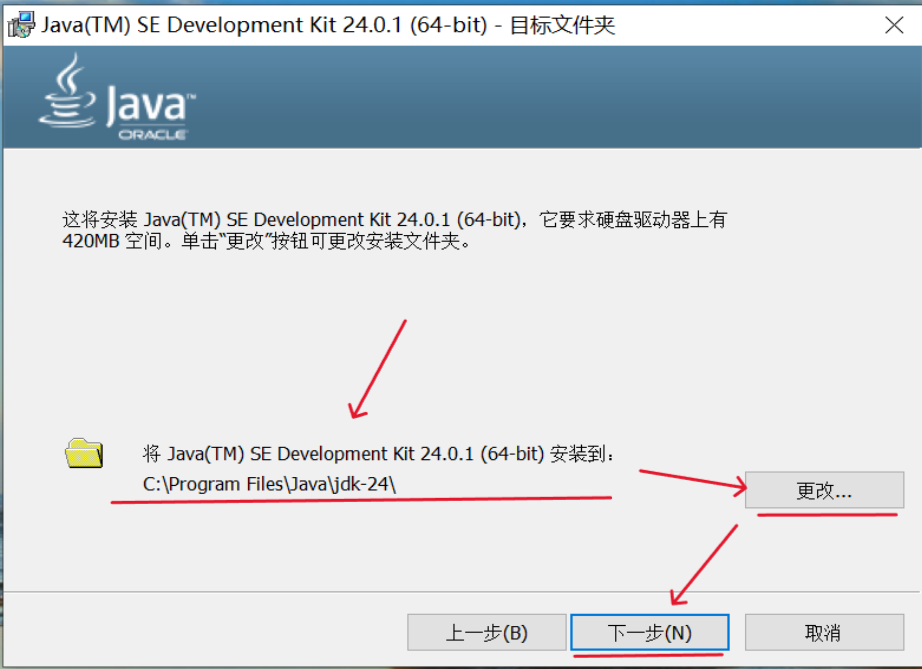
Task: Click the gray bottom button strip area
Action: pos(200,632)
